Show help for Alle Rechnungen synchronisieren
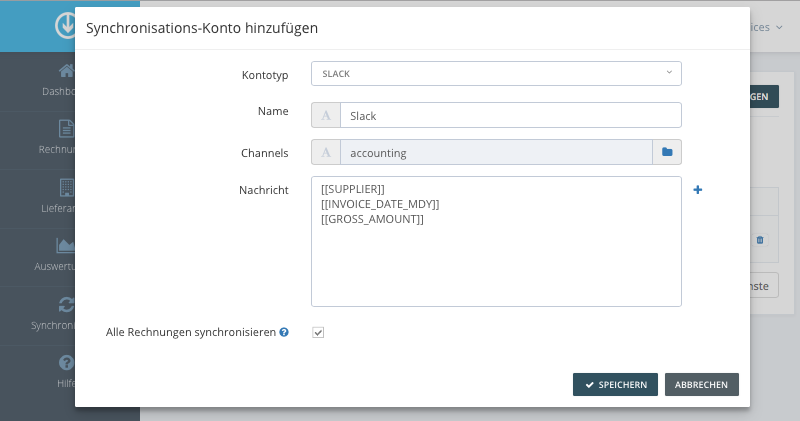Viewport: 800px width, 421px height. 284,332
